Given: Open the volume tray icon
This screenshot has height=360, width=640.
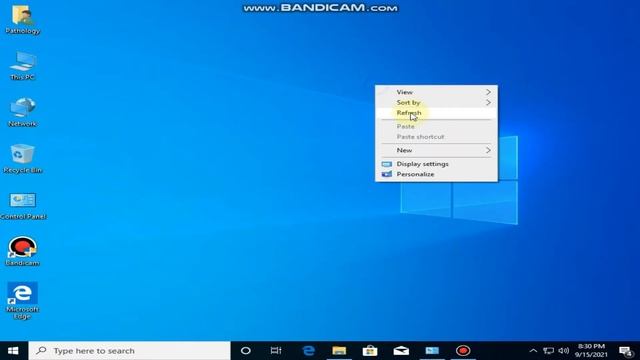Looking at the screenshot, I should tap(564, 351).
